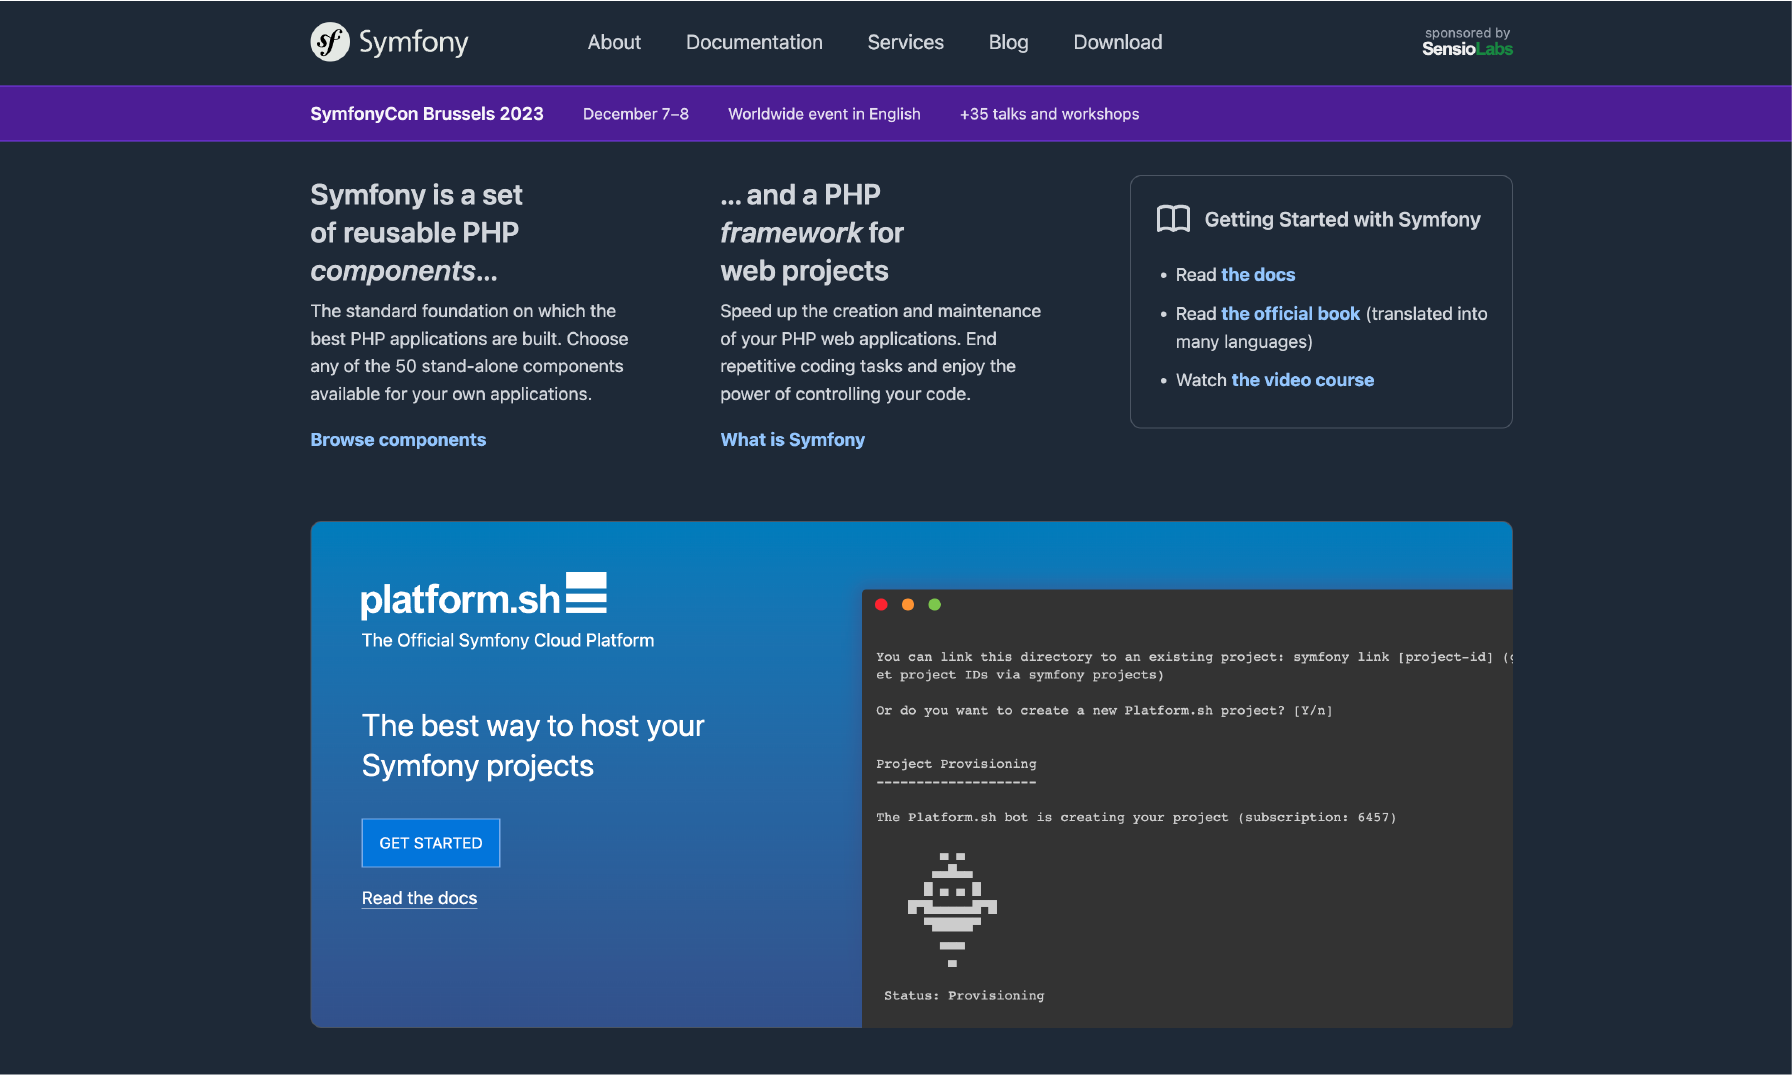Visit the SensioLabs sponsor link
The width and height of the screenshot is (1792, 1075).
1467,42
